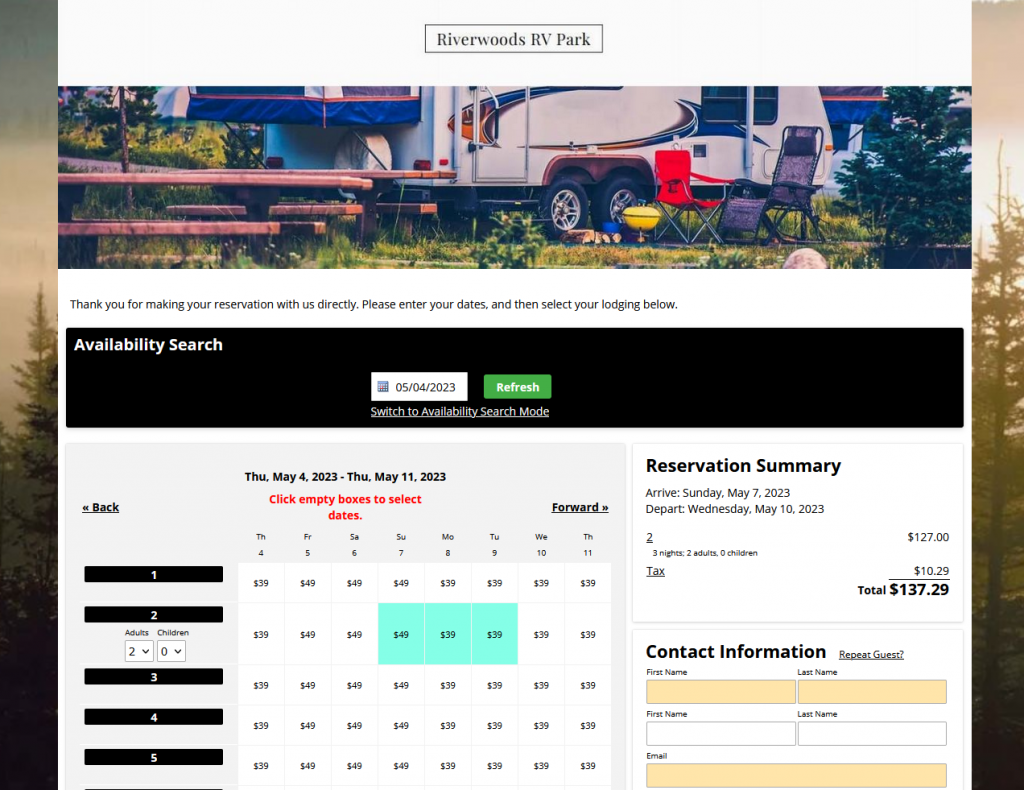Select site 1 black label bar
The width and height of the screenshot is (1024, 790).
coord(153,575)
